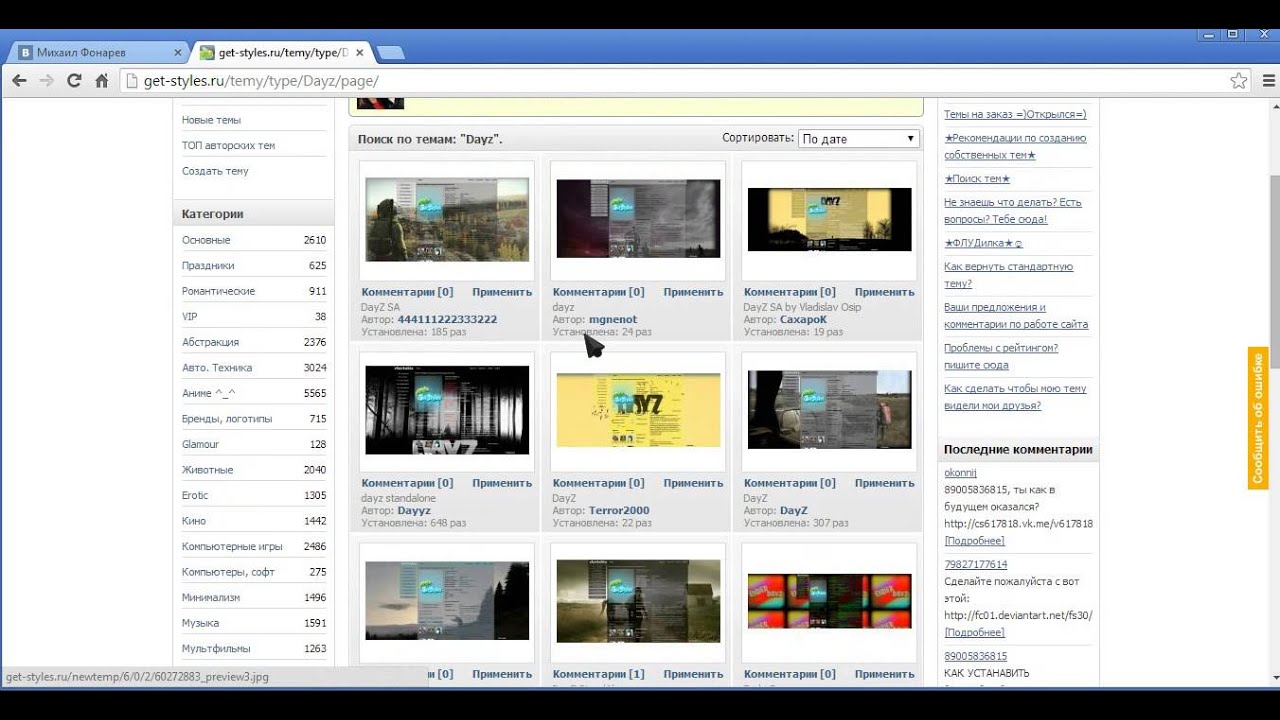The height and width of the screenshot is (720, 1280).
Task: Bookmark this page with the star icon
Action: click(x=1239, y=81)
